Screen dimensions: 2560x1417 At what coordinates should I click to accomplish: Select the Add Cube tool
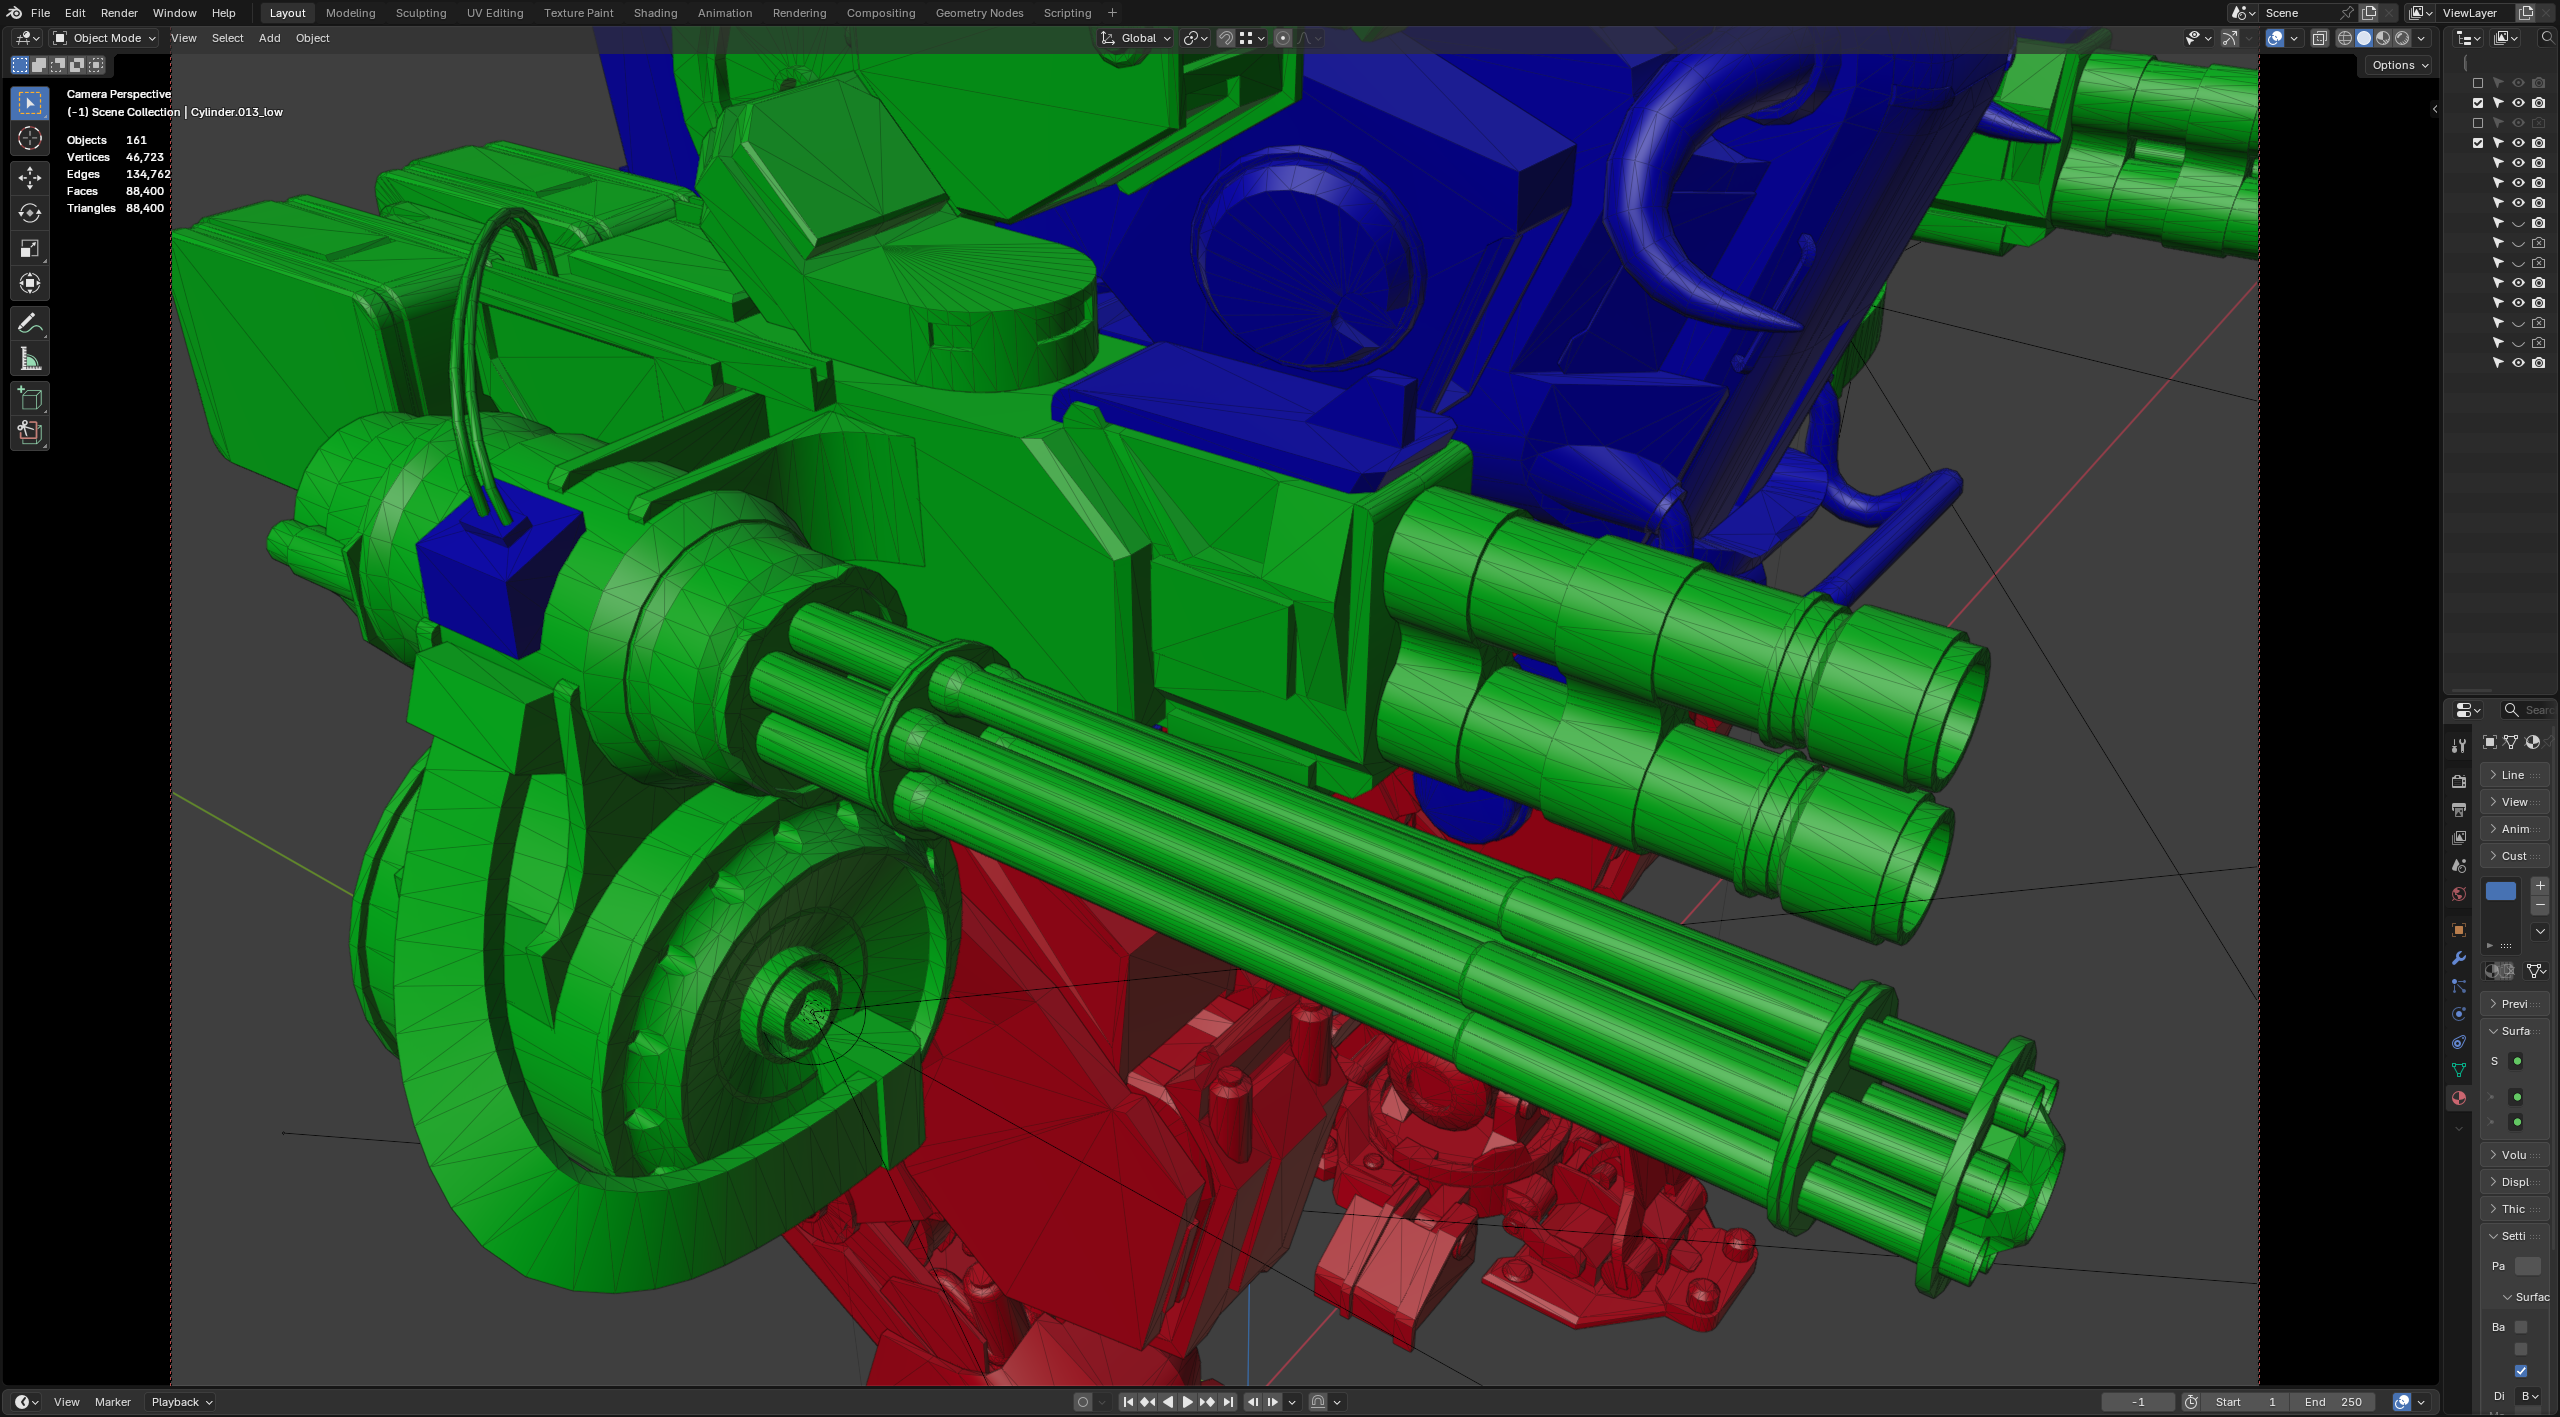point(30,399)
